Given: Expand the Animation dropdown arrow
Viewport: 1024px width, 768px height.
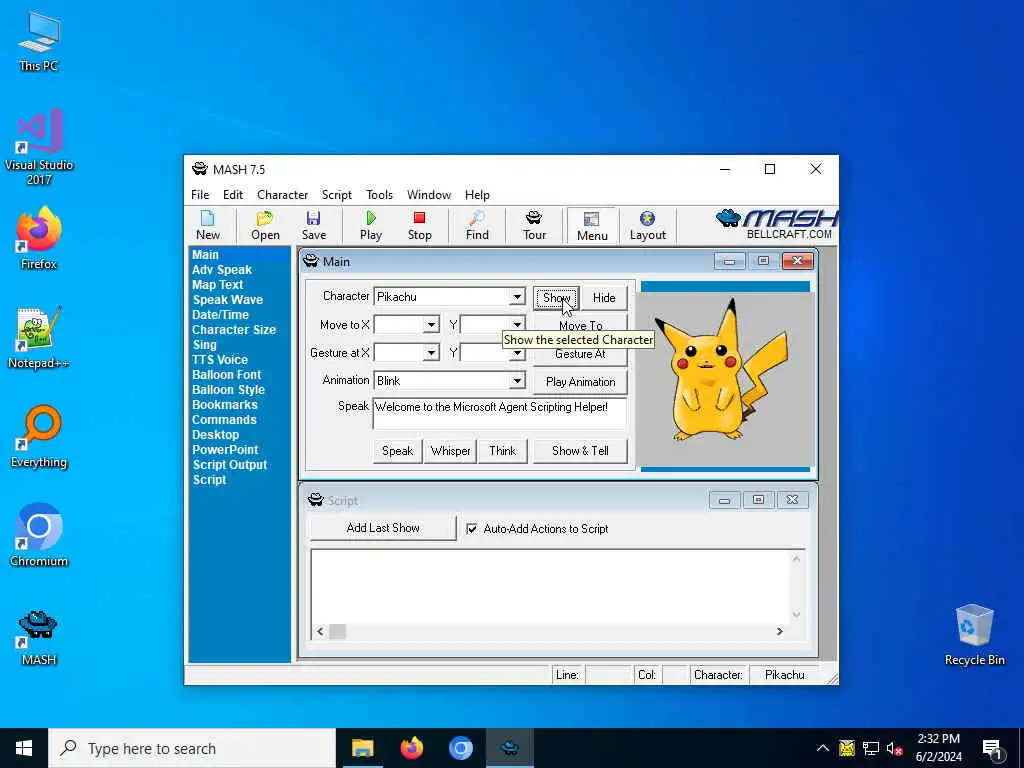Looking at the screenshot, I should 517,381.
